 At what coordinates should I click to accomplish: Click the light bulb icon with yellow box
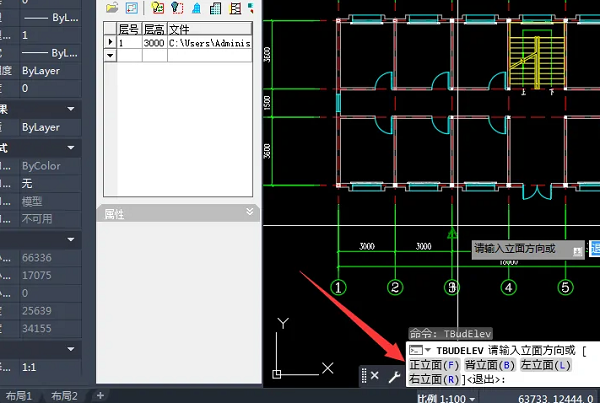point(158,8)
